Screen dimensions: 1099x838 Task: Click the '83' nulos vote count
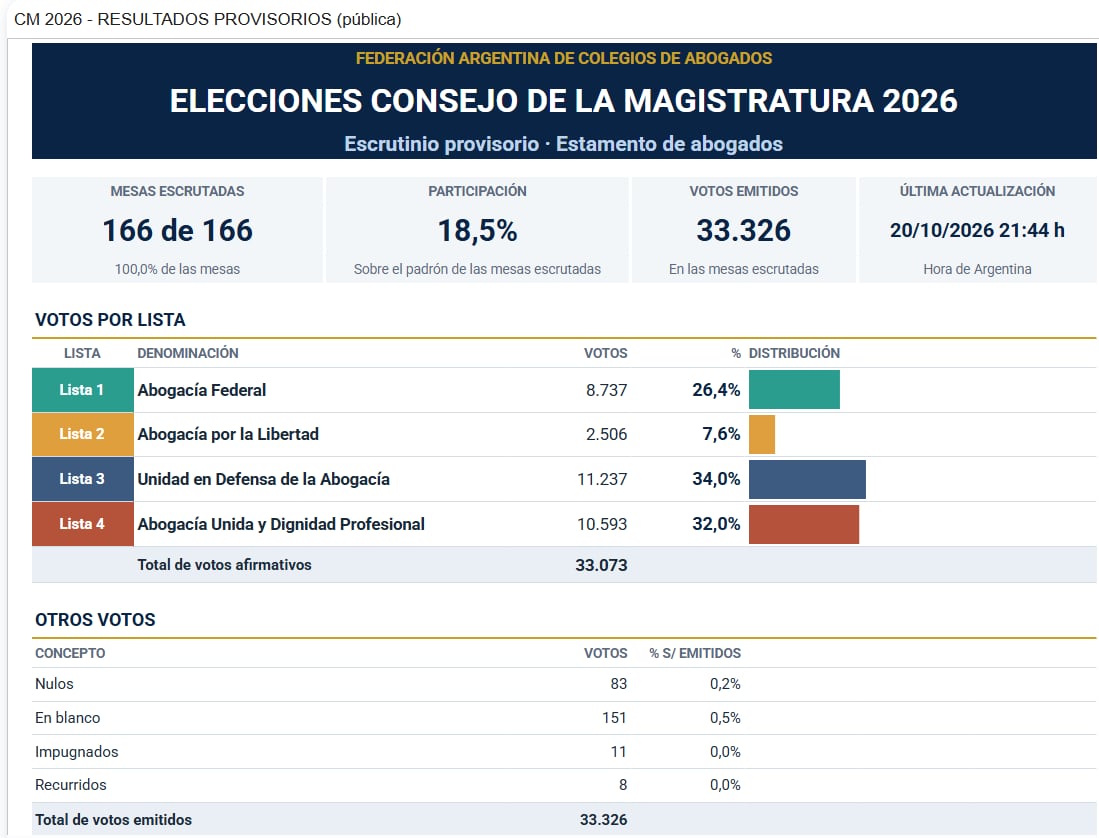click(x=619, y=684)
